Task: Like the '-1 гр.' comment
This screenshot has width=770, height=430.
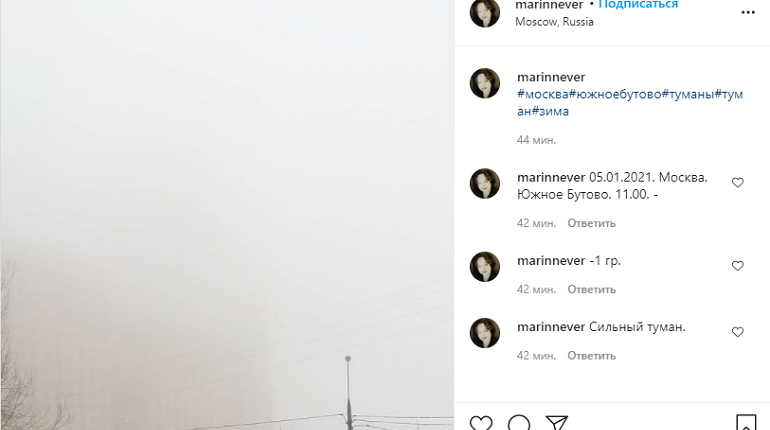Action: pyautogui.click(x=738, y=266)
